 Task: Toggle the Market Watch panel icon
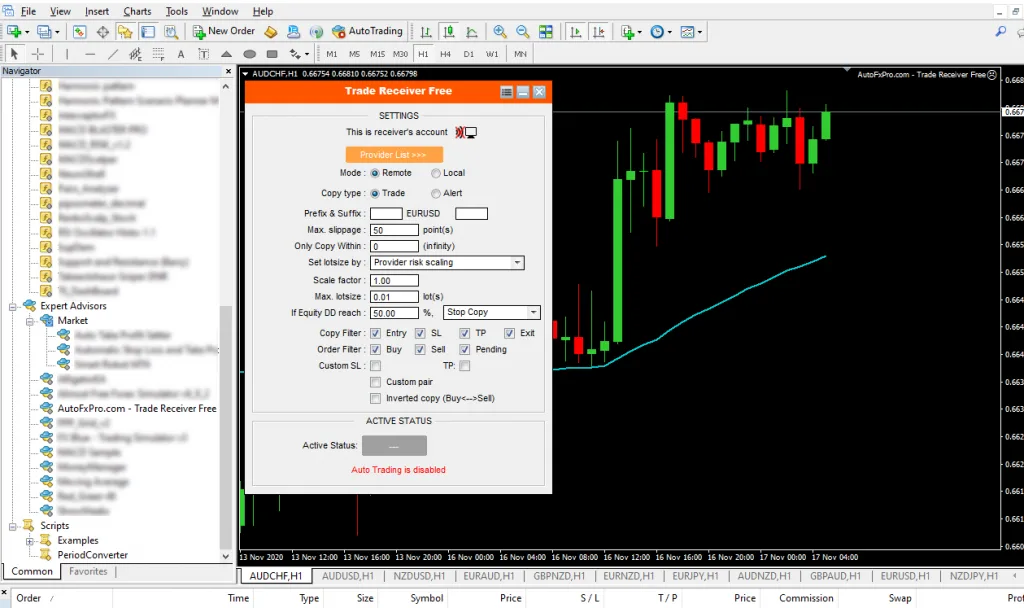coord(80,31)
